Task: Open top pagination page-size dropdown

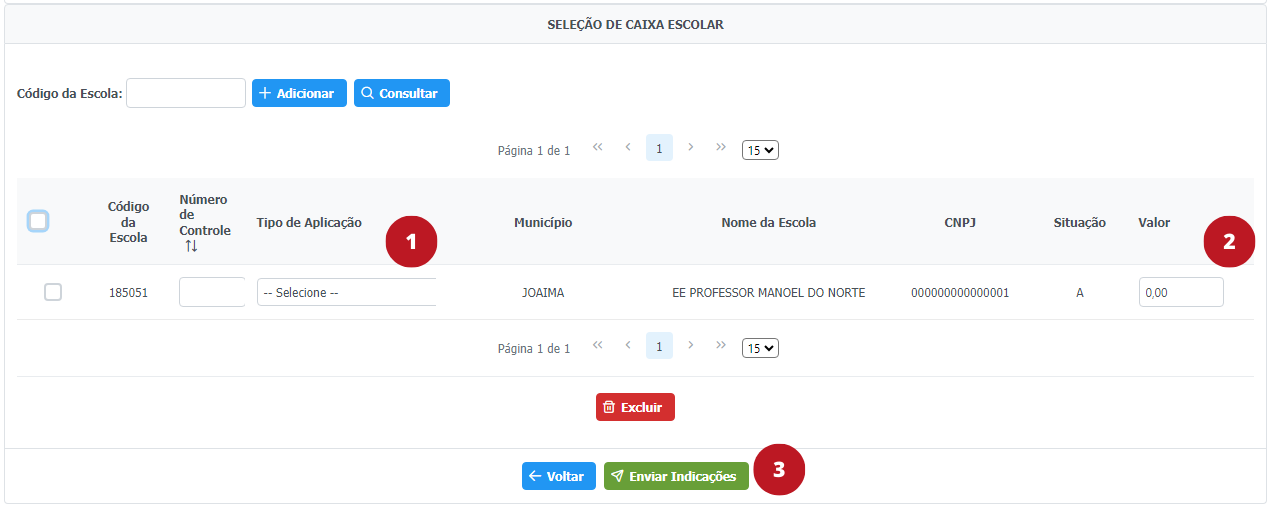Action: [760, 150]
